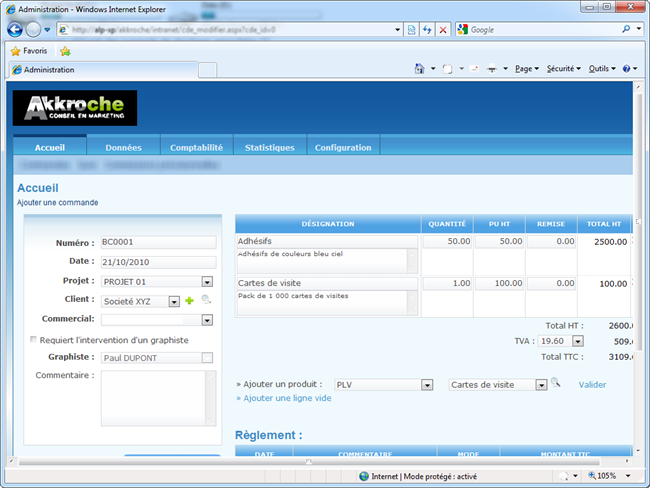
Task: Click the Numéro input field
Action: [158, 242]
